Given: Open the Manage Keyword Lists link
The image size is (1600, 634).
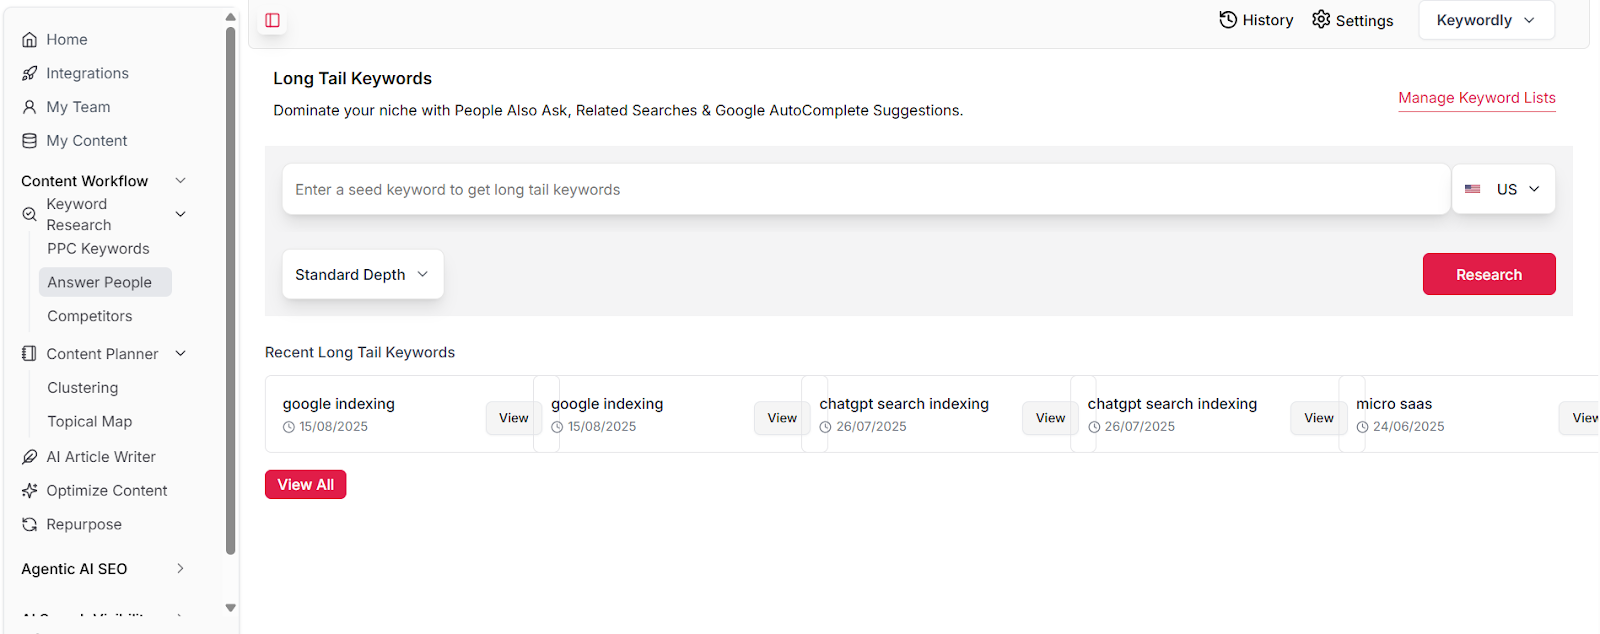Looking at the screenshot, I should (1476, 98).
